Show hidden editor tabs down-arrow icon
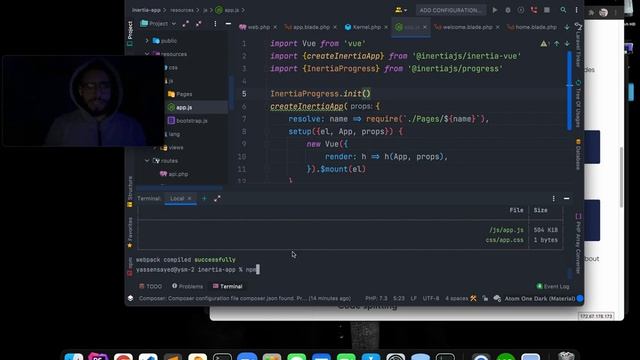This screenshot has width=640, height=360. tap(567, 27)
